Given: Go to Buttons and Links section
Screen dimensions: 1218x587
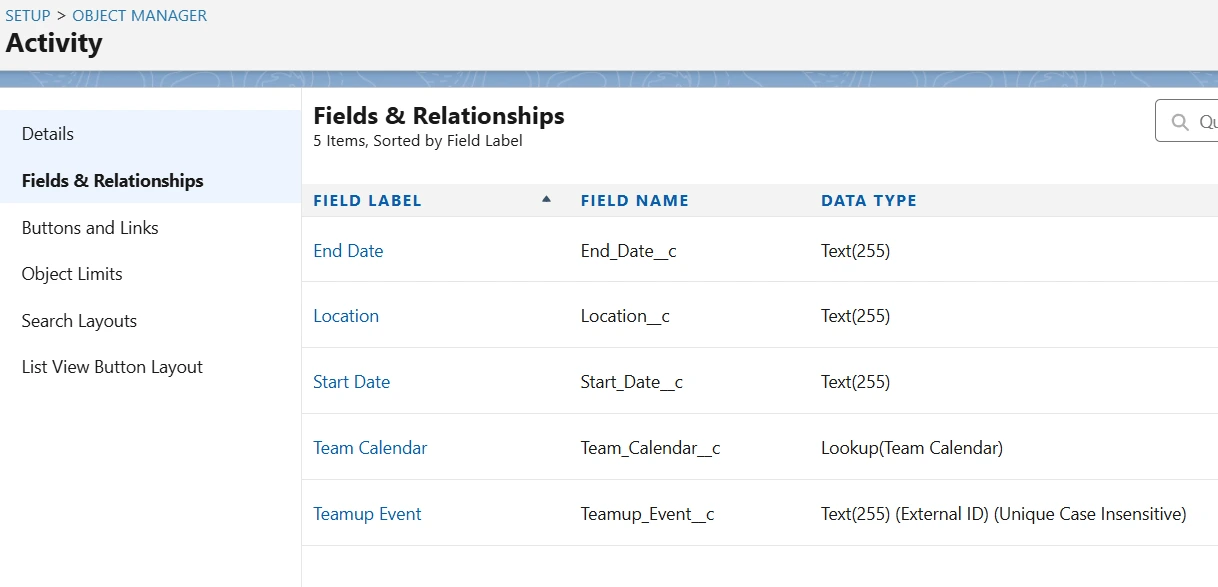Looking at the screenshot, I should (90, 228).
